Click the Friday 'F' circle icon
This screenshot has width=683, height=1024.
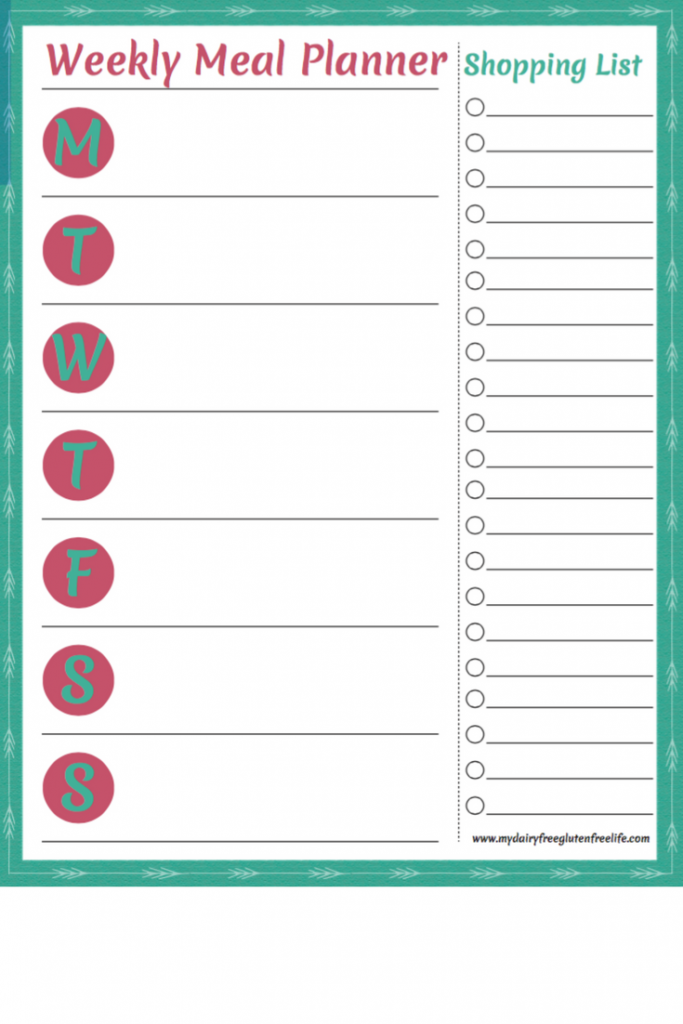(x=78, y=573)
